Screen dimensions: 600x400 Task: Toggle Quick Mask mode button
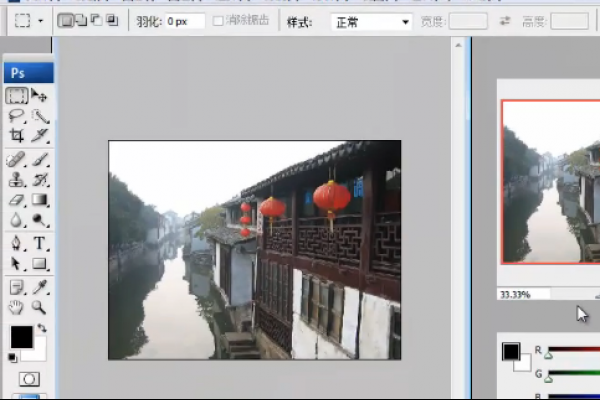[29, 379]
